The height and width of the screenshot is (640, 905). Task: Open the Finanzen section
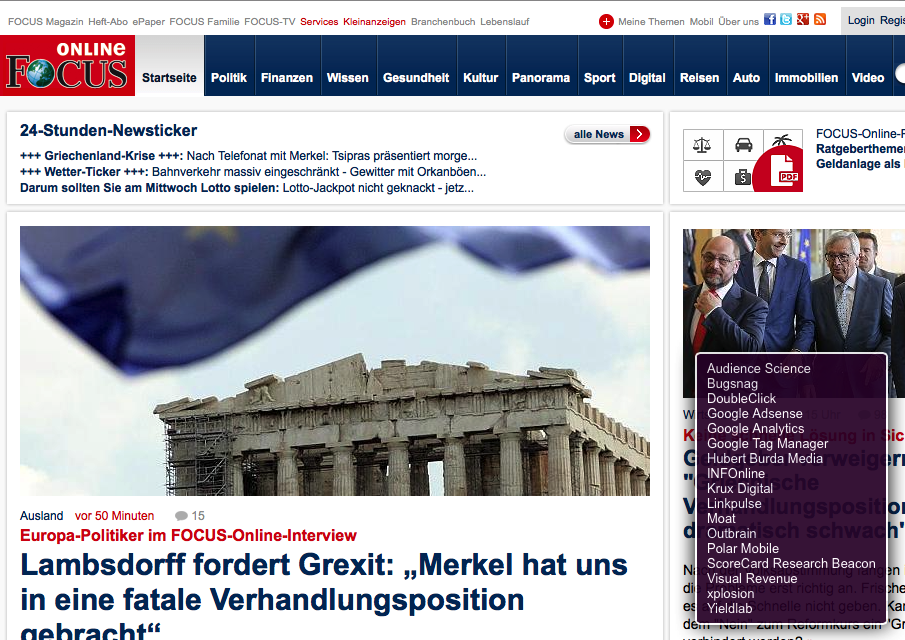(287, 78)
